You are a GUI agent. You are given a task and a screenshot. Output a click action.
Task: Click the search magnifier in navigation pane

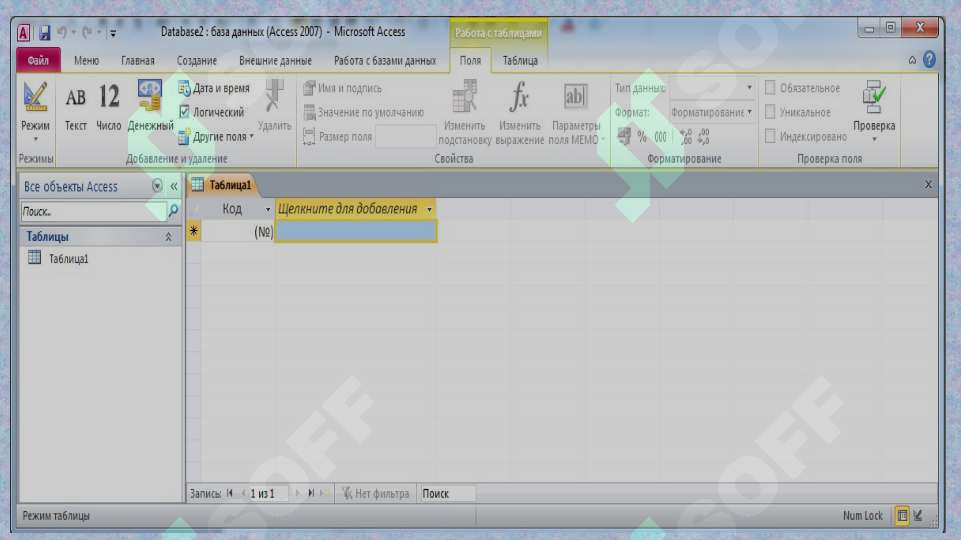point(173,211)
